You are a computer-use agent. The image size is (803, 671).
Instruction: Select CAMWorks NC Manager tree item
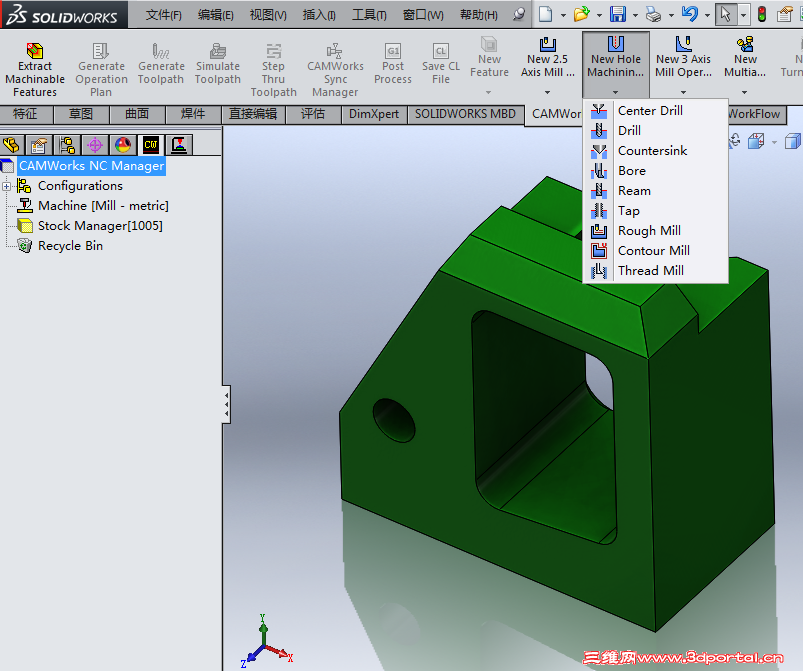coord(92,166)
